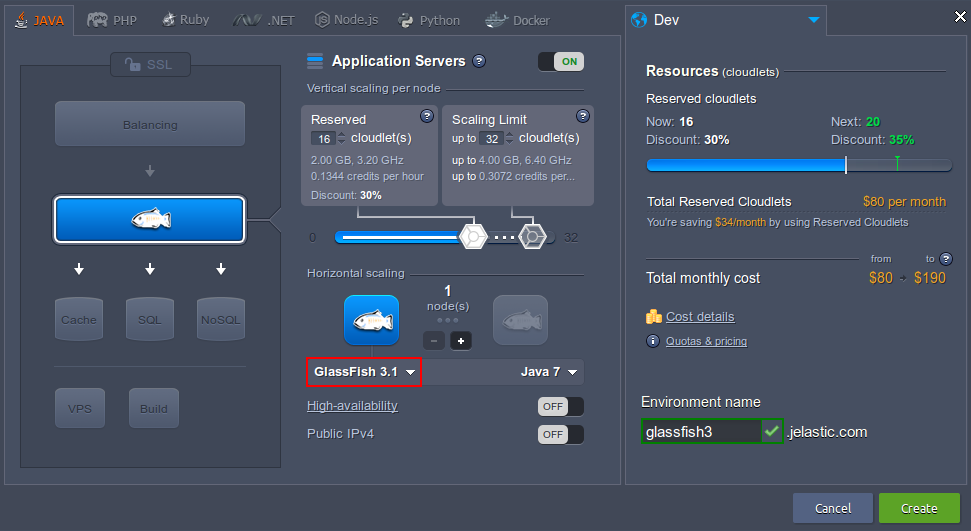Adjust the Reserved cloudlets spinner arrows
Image resolution: width=971 pixels, height=531 pixels.
point(342,138)
